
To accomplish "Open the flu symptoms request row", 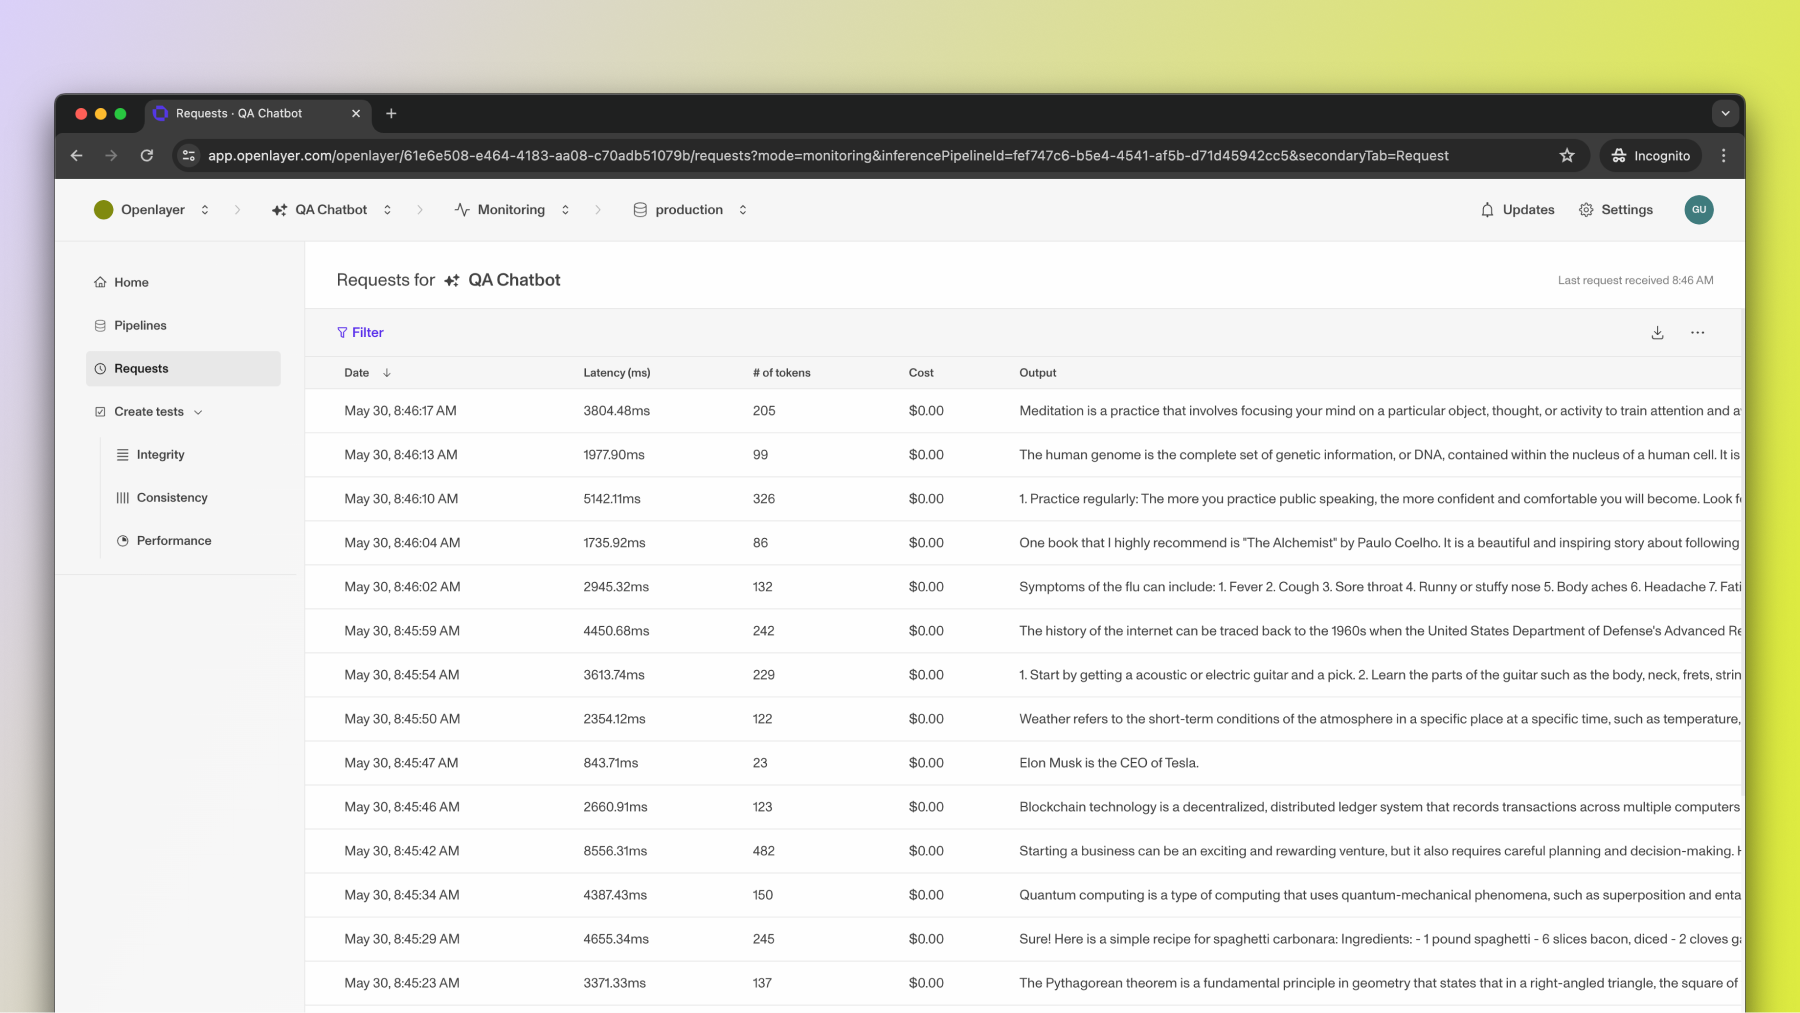I will pos(1024,586).
